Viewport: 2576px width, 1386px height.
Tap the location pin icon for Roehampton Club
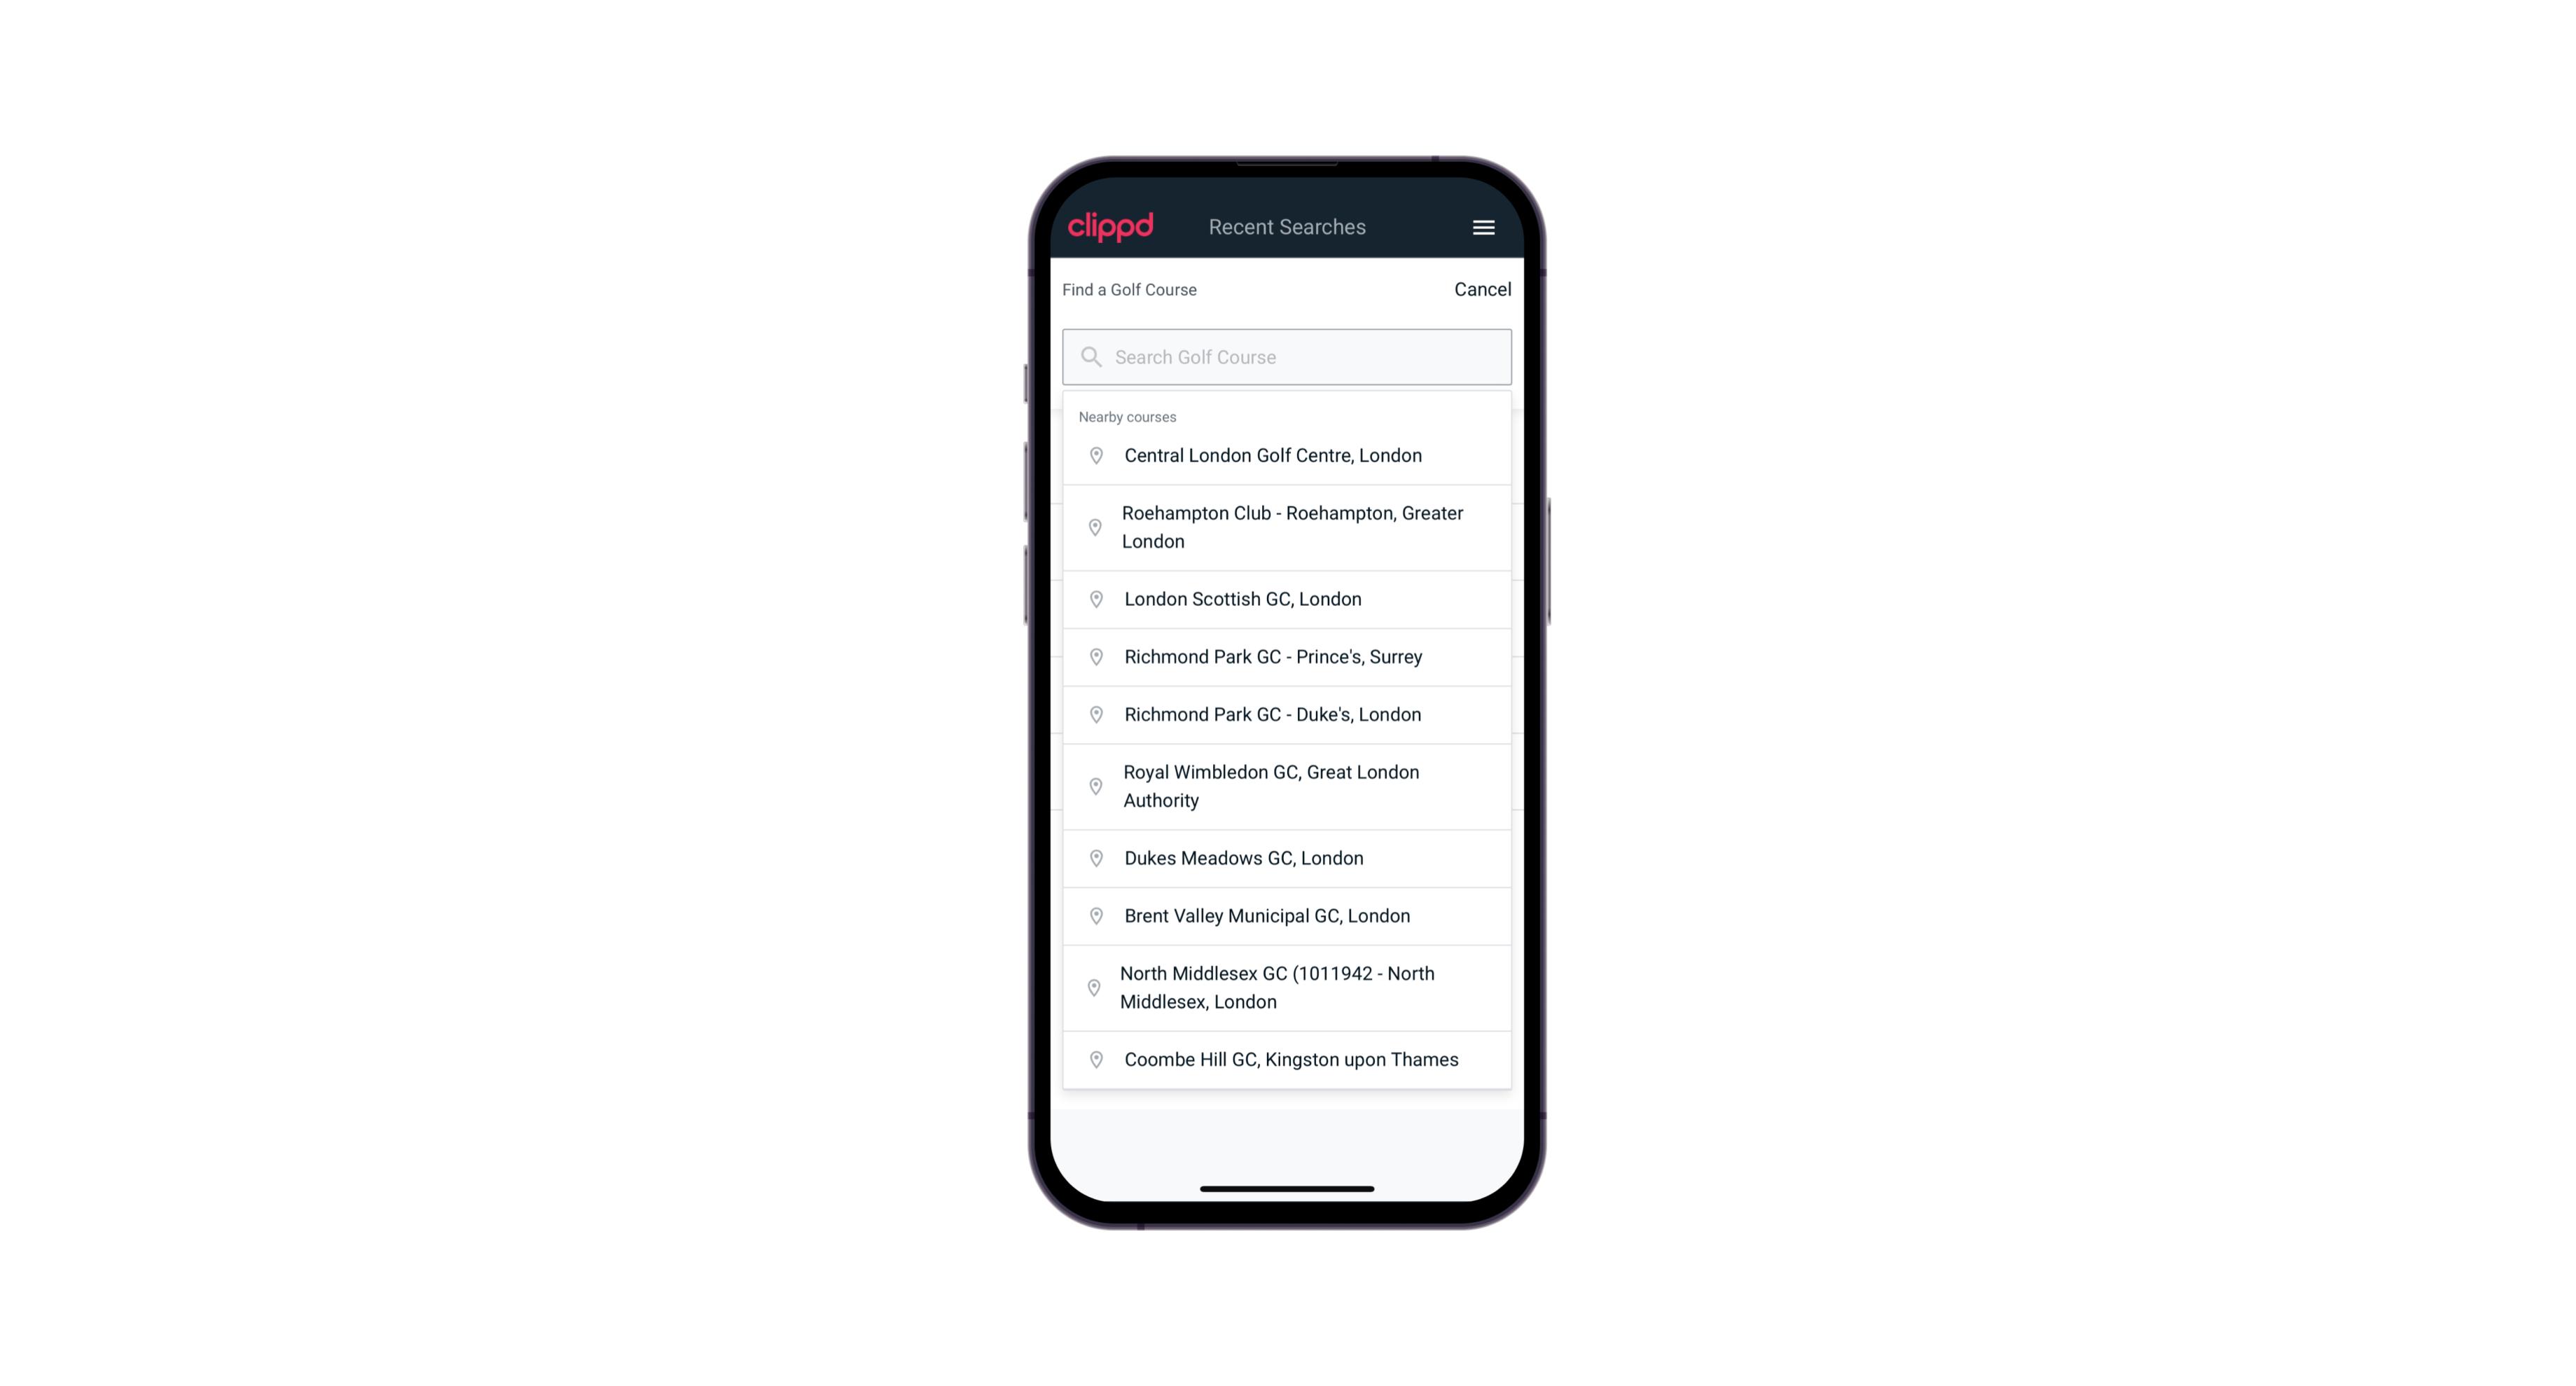pos(1093,527)
